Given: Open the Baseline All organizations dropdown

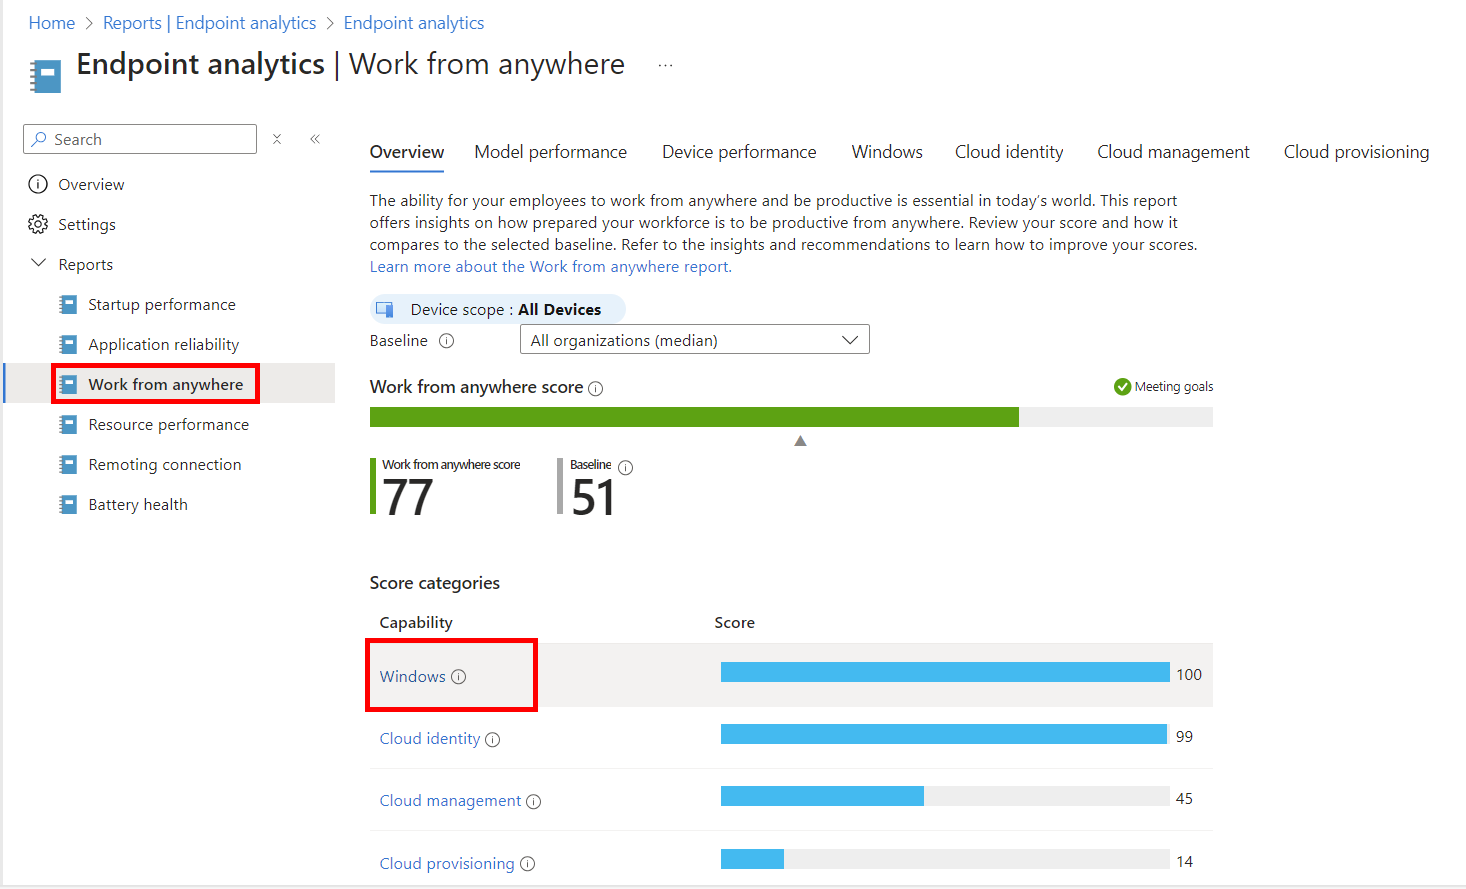Looking at the screenshot, I should 695,340.
